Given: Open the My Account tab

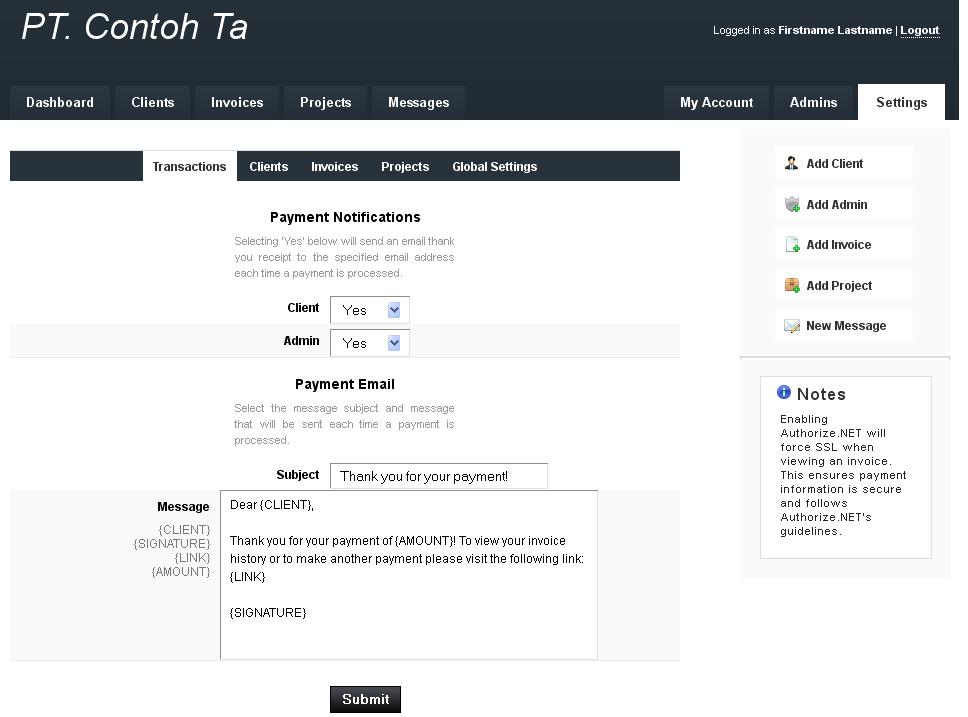Looking at the screenshot, I should (716, 103).
